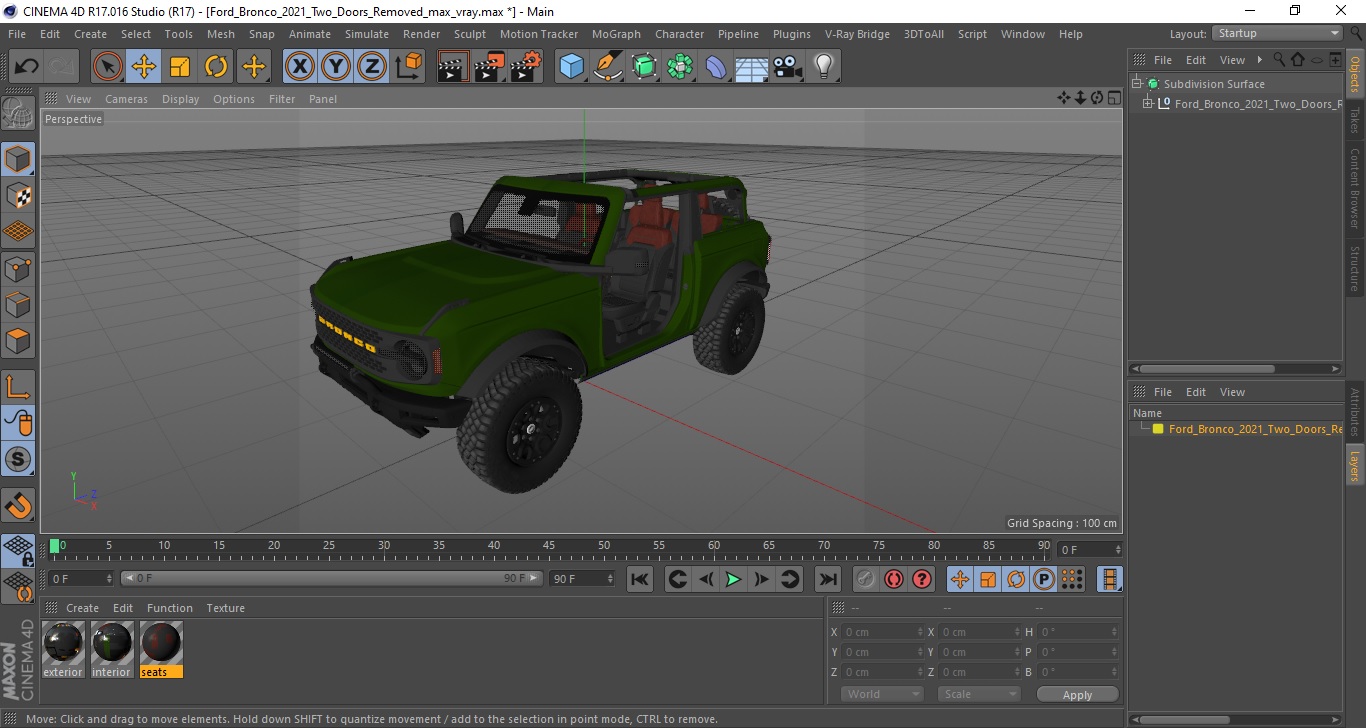Select the Scale tool

(x=180, y=67)
